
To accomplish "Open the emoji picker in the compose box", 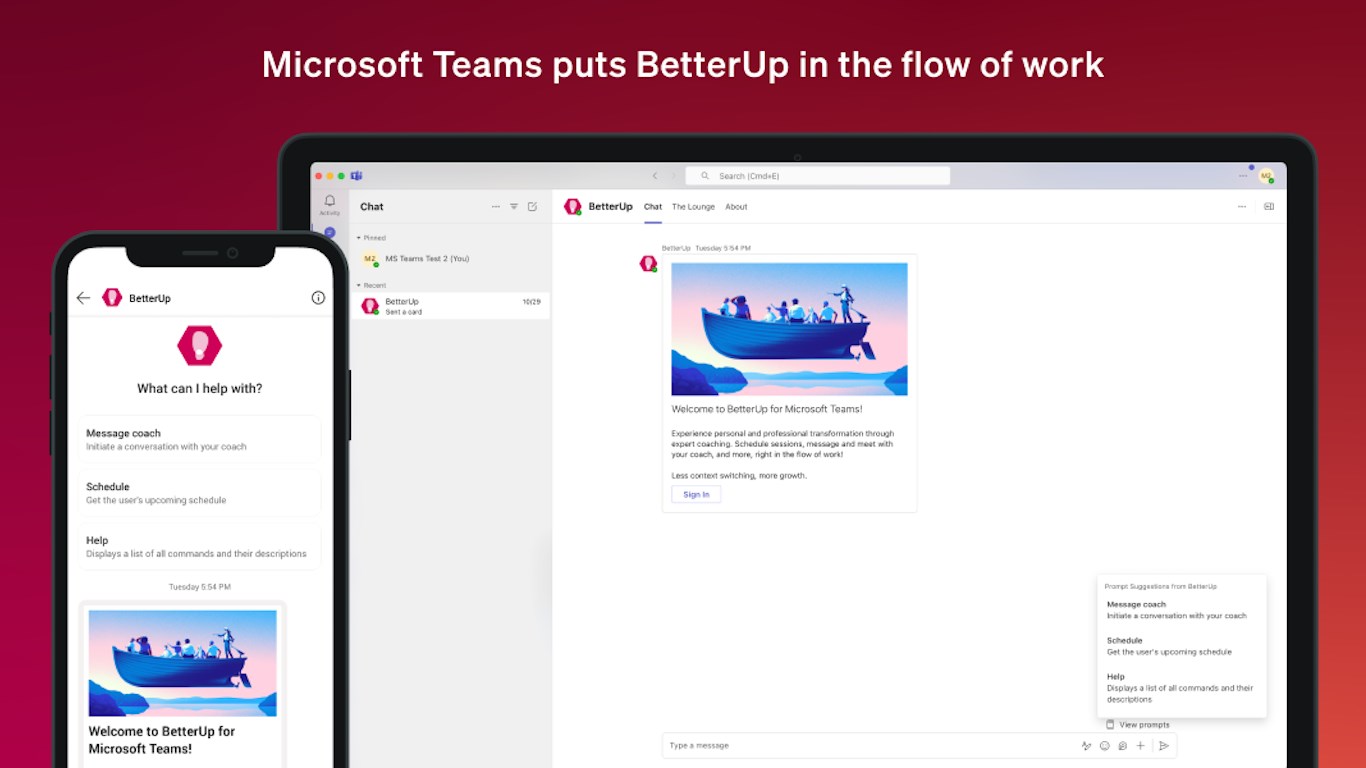I will (x=1104, y=746).
